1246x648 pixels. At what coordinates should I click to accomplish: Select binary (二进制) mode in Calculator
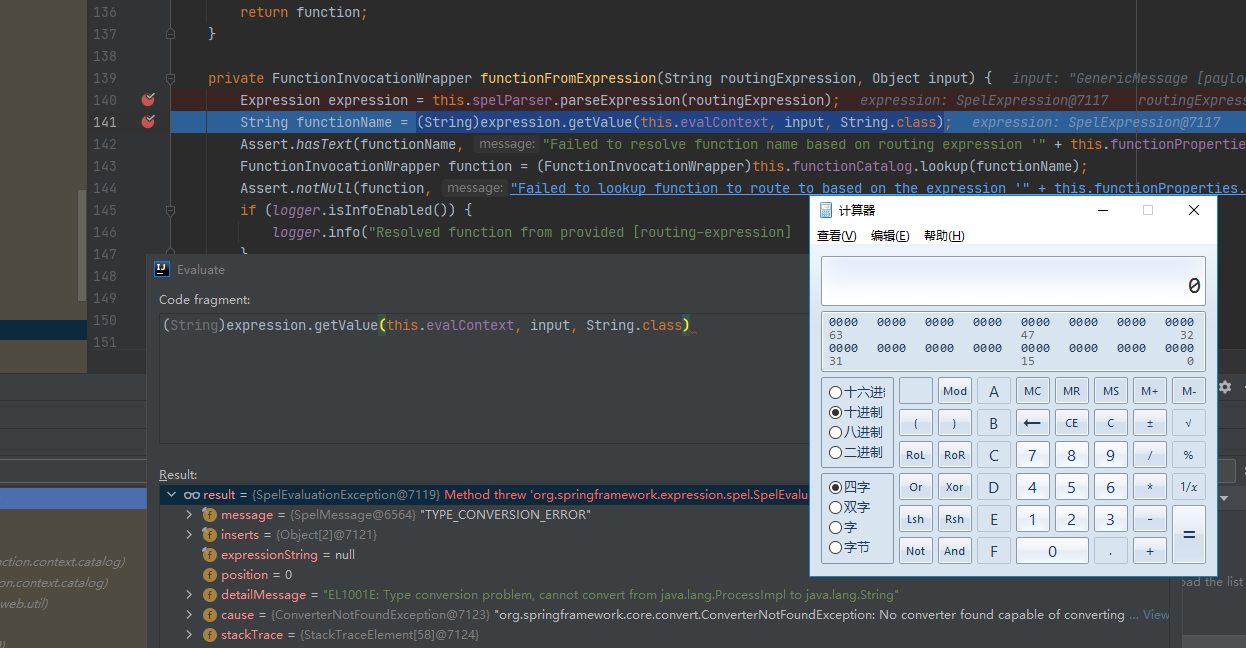857,452
